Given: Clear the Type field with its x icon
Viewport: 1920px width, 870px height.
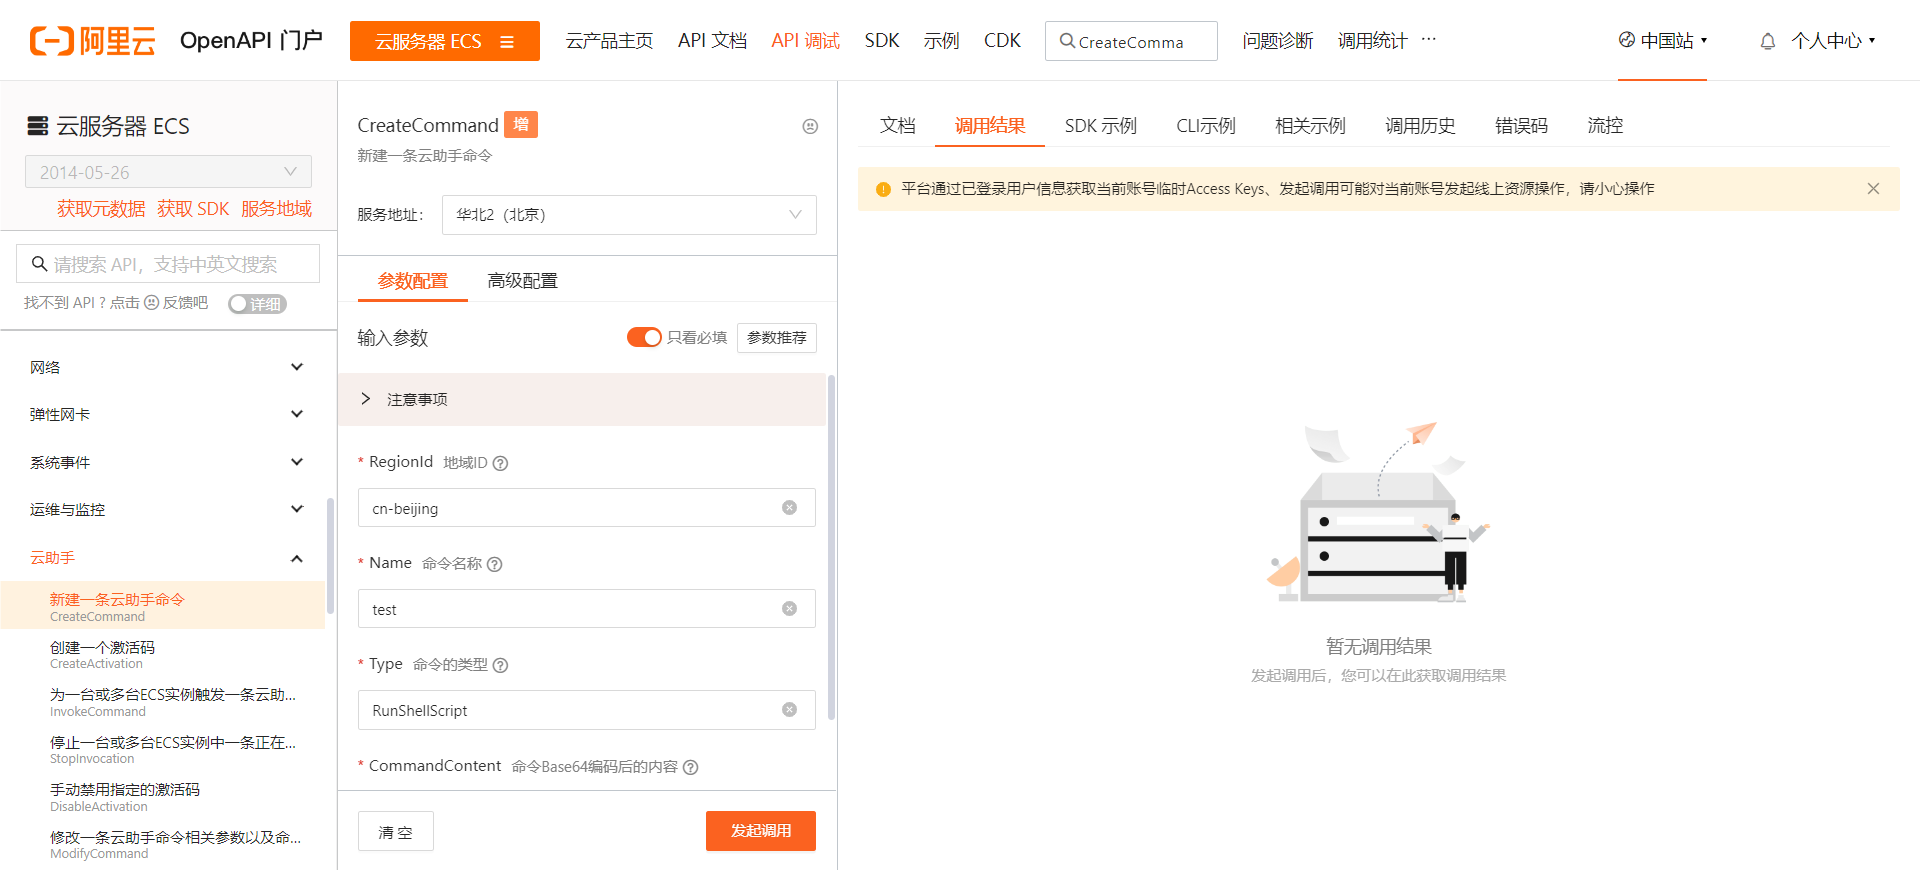Looking at the screenshot, I should (789, 710).
